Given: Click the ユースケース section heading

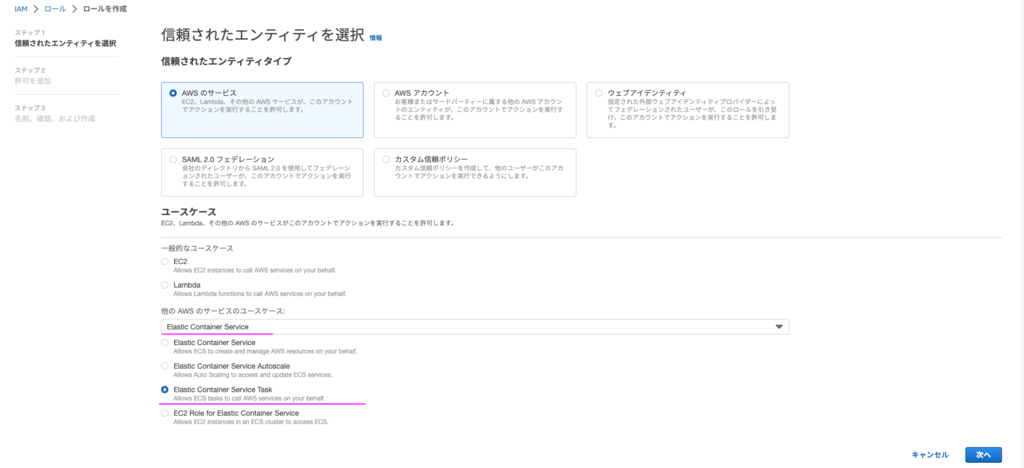Looking at the screenshot, I should tap(189, 211).
